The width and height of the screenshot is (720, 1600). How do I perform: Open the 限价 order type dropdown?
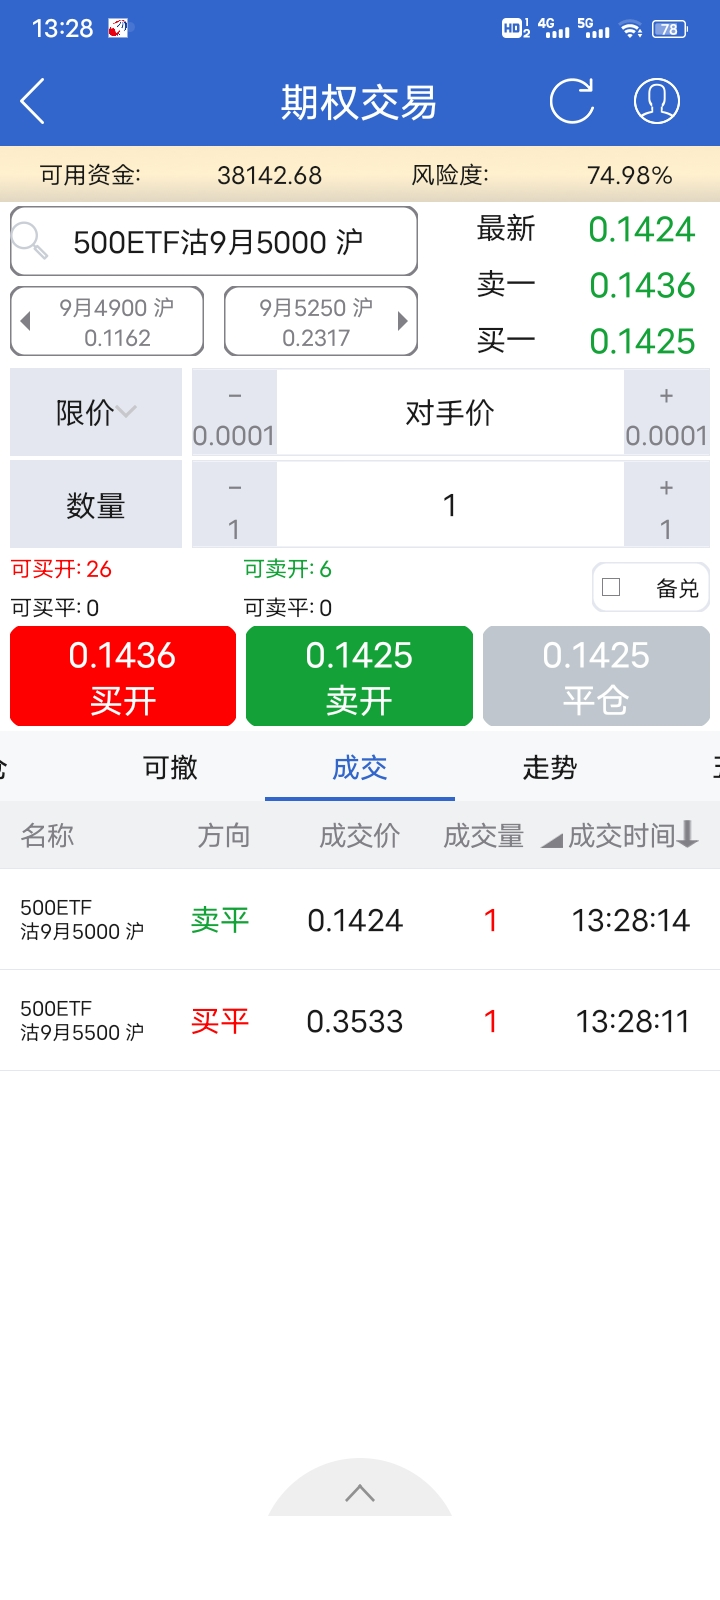(96, 413)
